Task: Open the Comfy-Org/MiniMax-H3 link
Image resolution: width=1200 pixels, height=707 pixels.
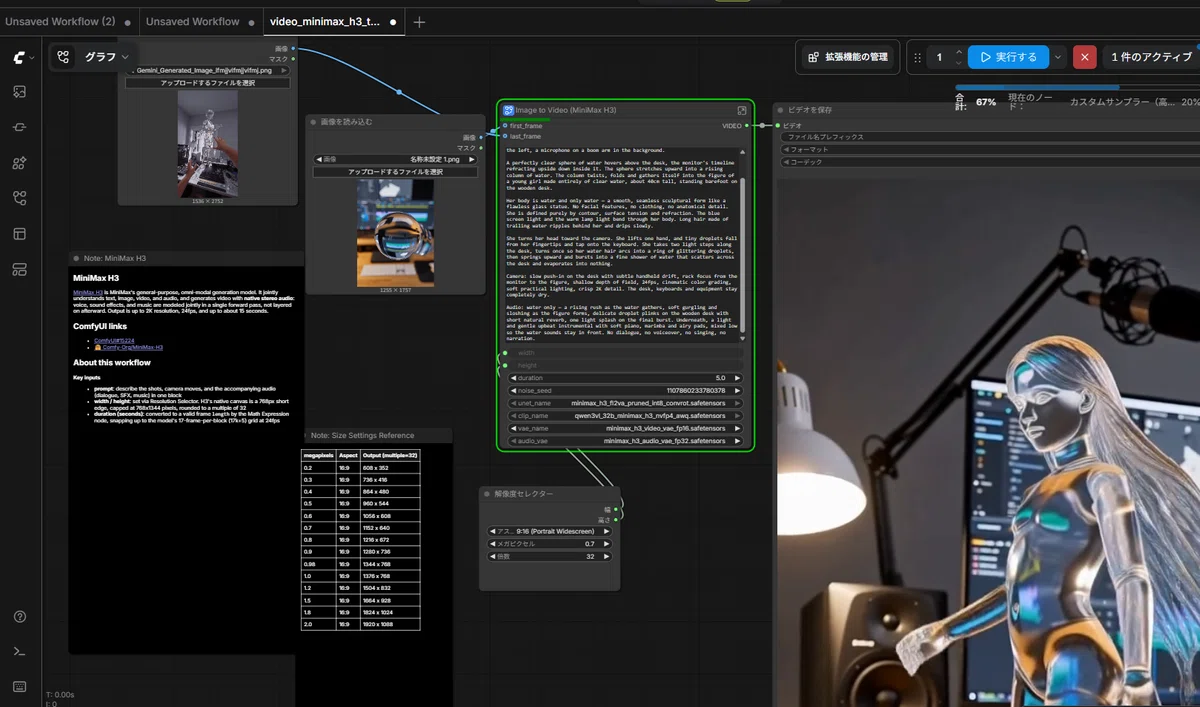Action: tap(129, 347)
